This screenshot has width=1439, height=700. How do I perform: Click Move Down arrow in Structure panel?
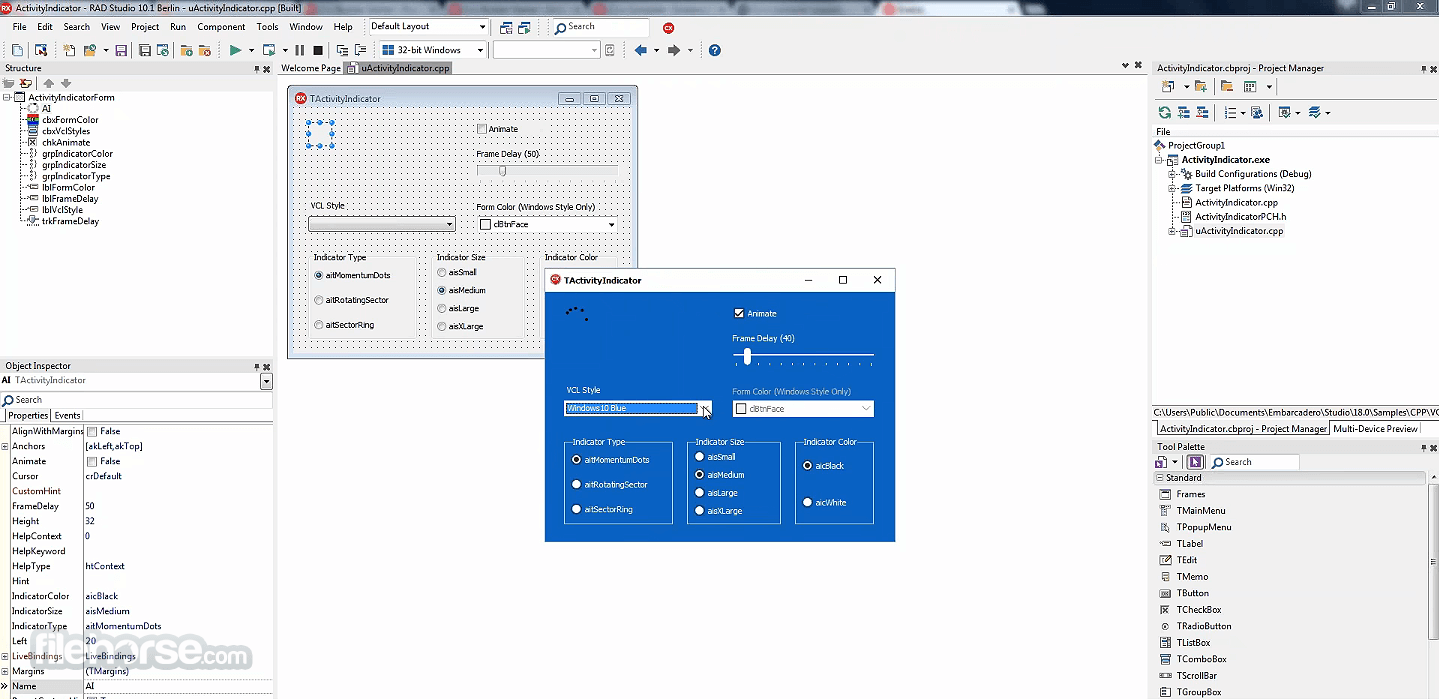(x=66, y=84)
